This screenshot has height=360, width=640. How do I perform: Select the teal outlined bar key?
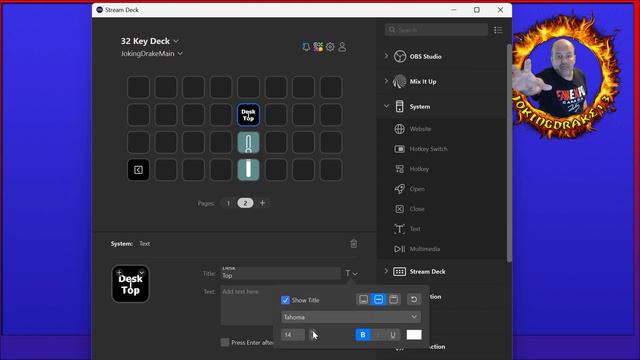click(248, 142)
